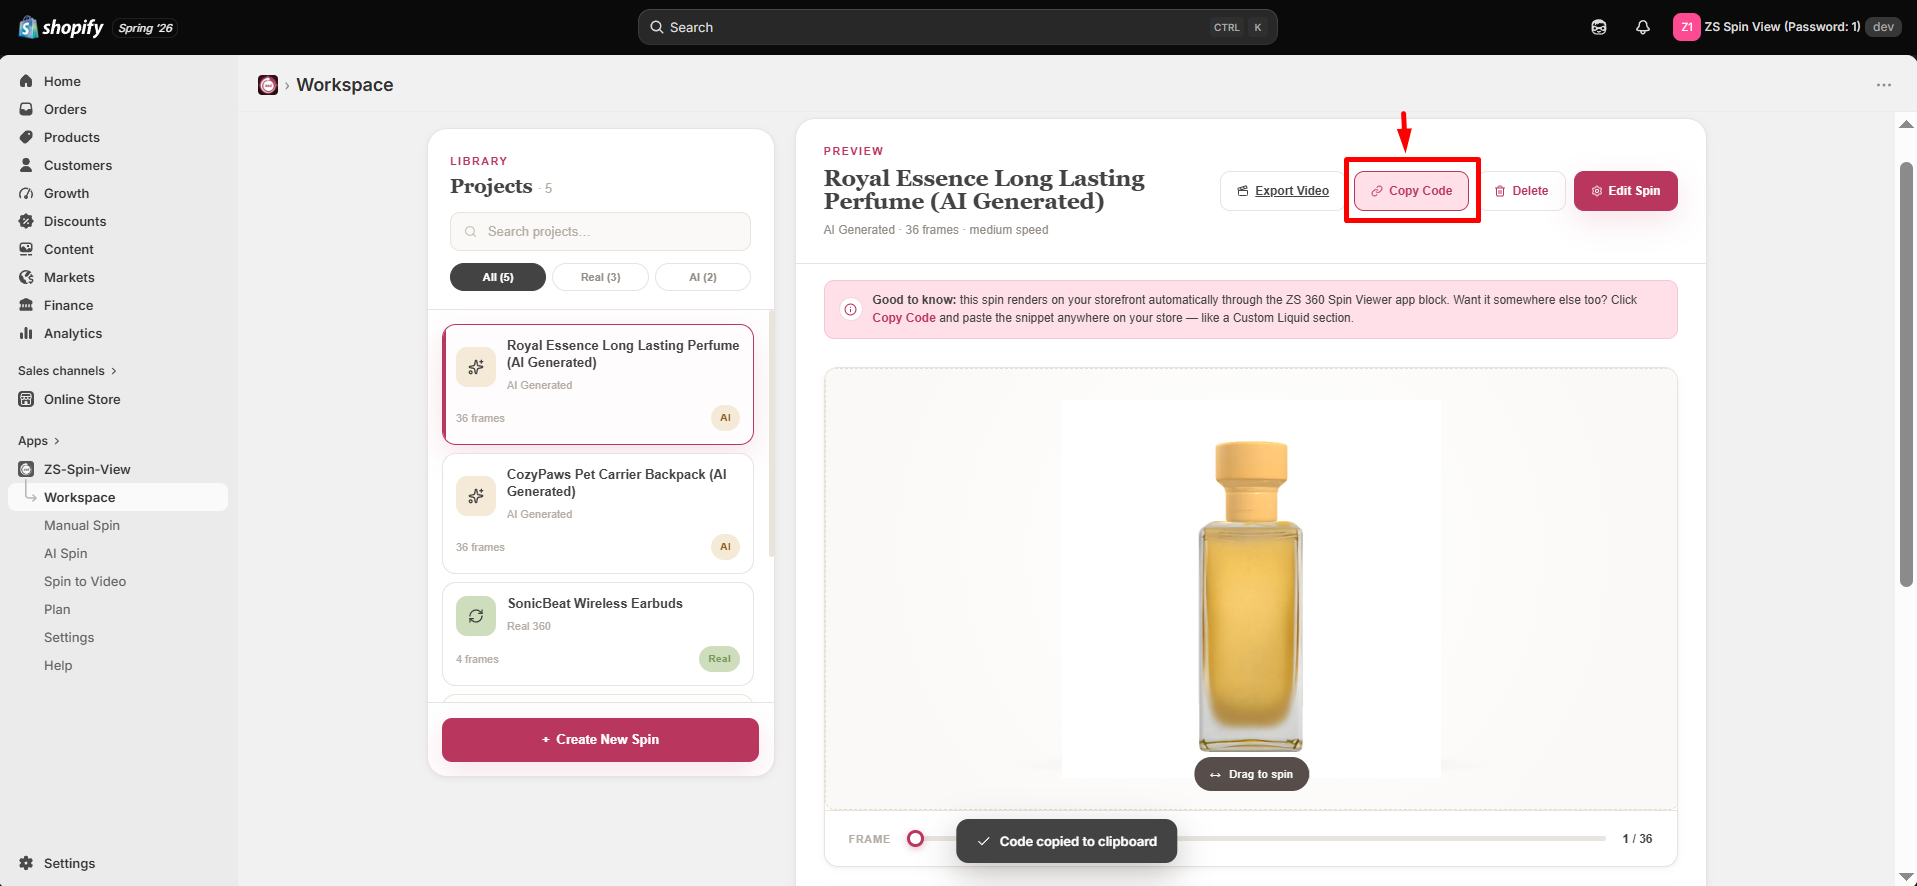Screen dimensions: 1917x886
Task: Filter projects by AI (2)
Action: [x=703, y=277]
